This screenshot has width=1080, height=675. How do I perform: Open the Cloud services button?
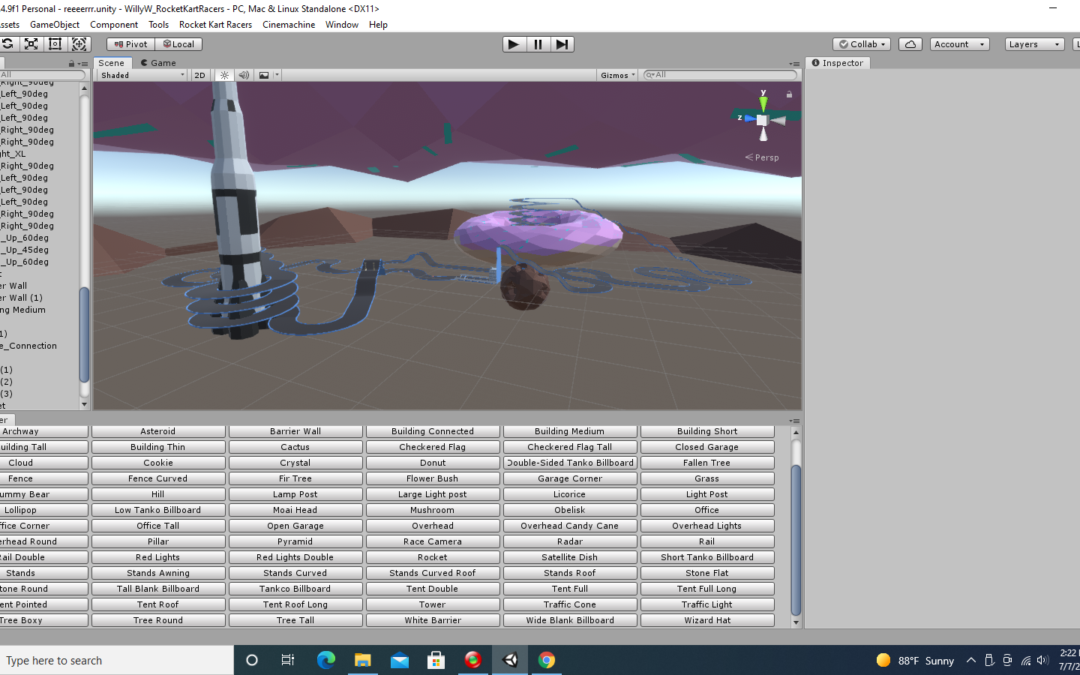point(910,44)
